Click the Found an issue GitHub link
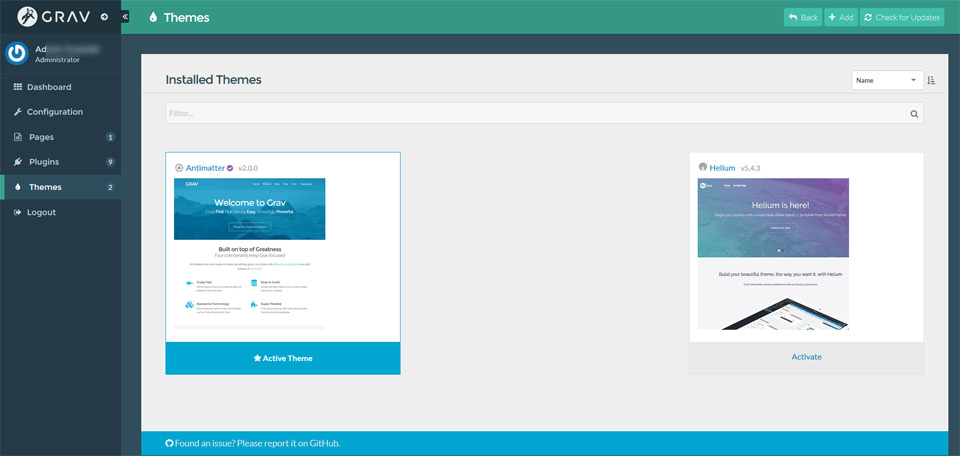 (257, 443)
